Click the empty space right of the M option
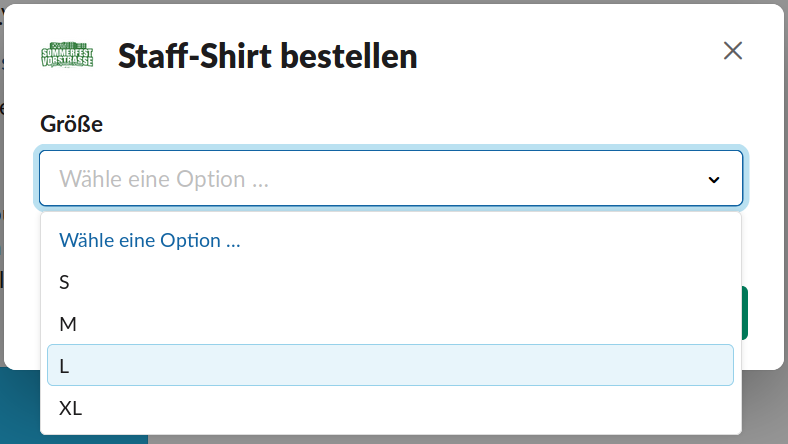 [x=400, y=324]
